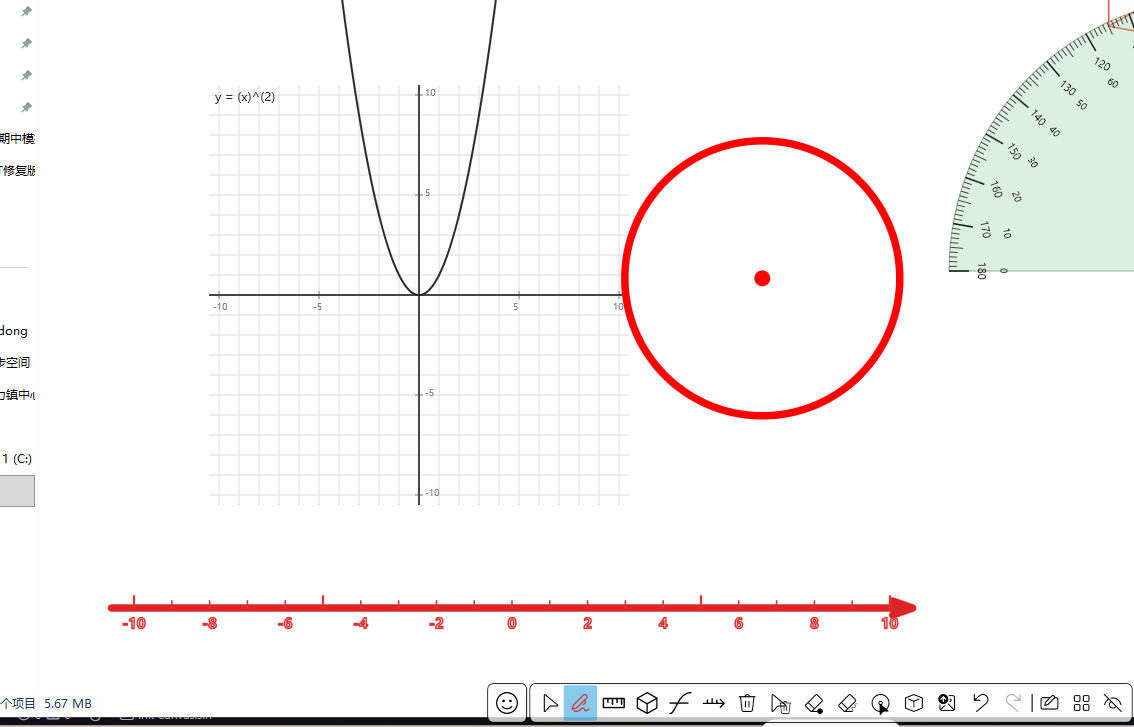
Task: Click the y = (x)^(2) formula label
Action: pyautogui.click(x=244, y=97)
